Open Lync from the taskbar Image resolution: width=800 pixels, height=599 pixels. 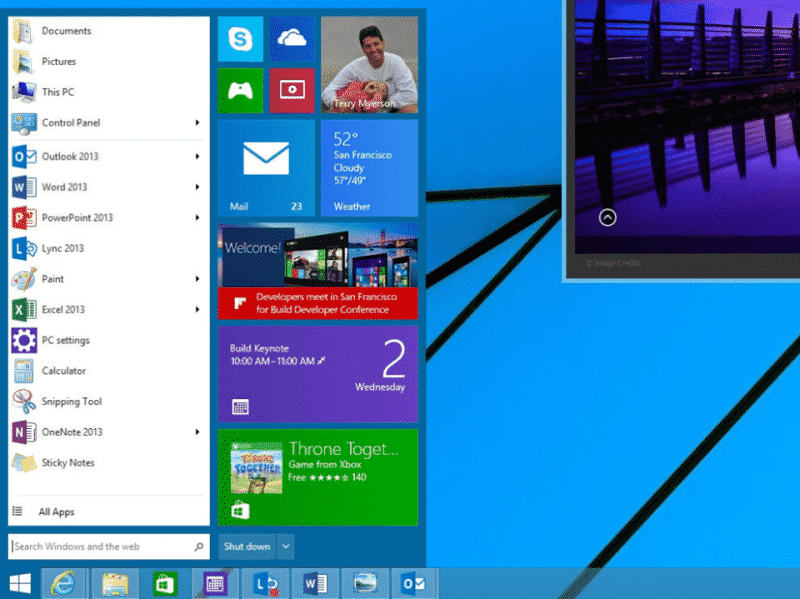[x=265, y=584]
